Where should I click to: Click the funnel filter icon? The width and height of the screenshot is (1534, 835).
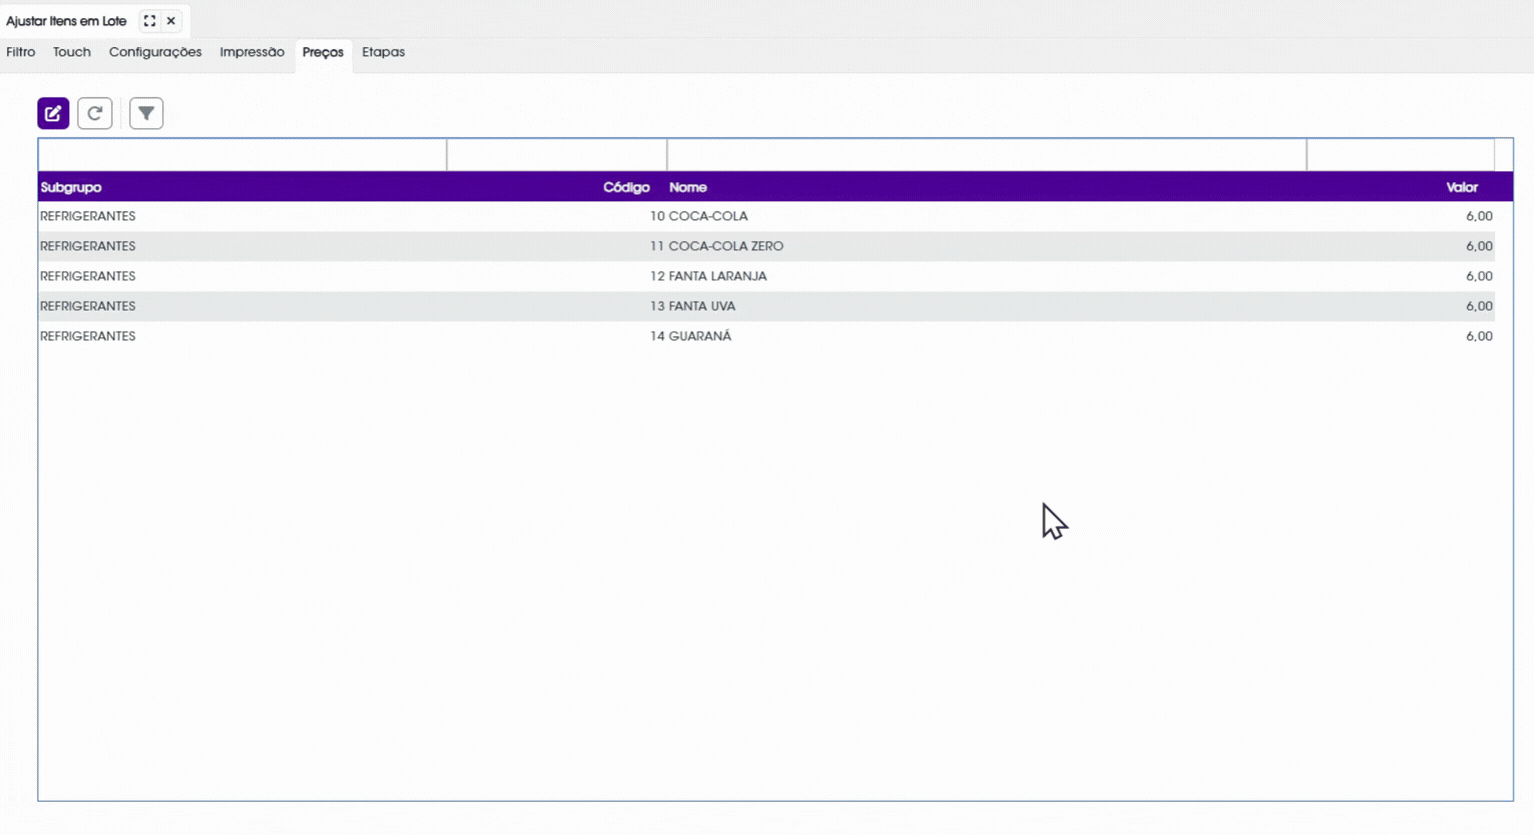click(x=146, y=113)
